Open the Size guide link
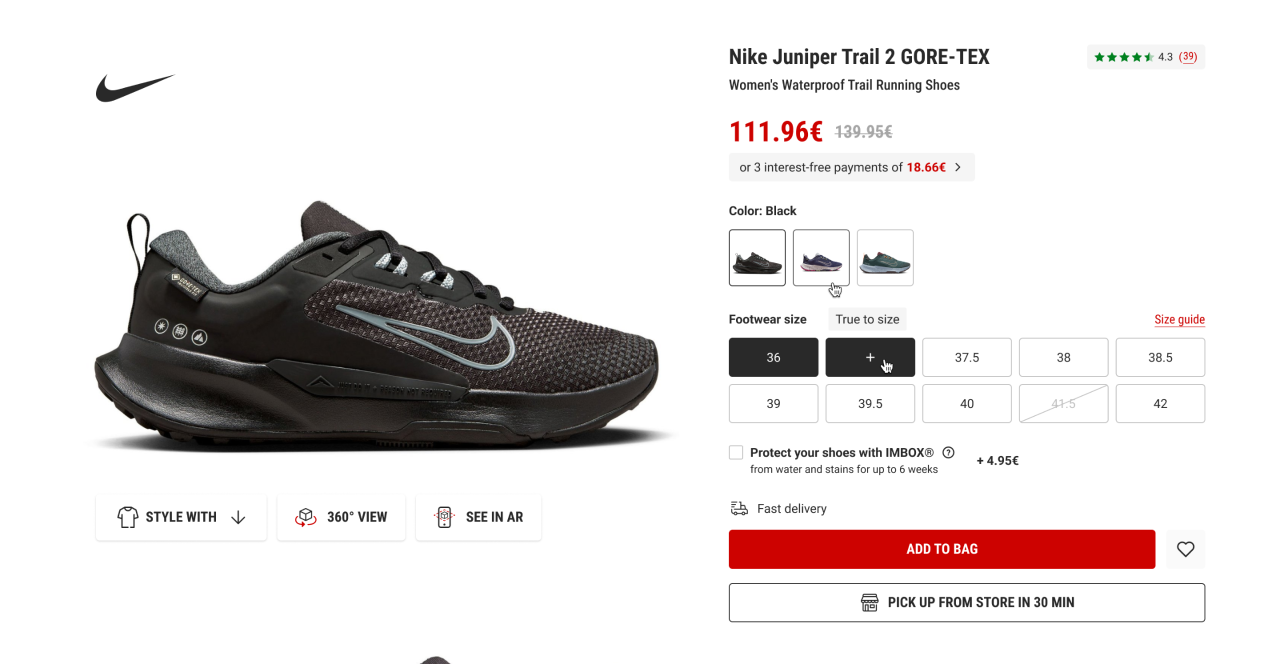 tap(1179, 320)
